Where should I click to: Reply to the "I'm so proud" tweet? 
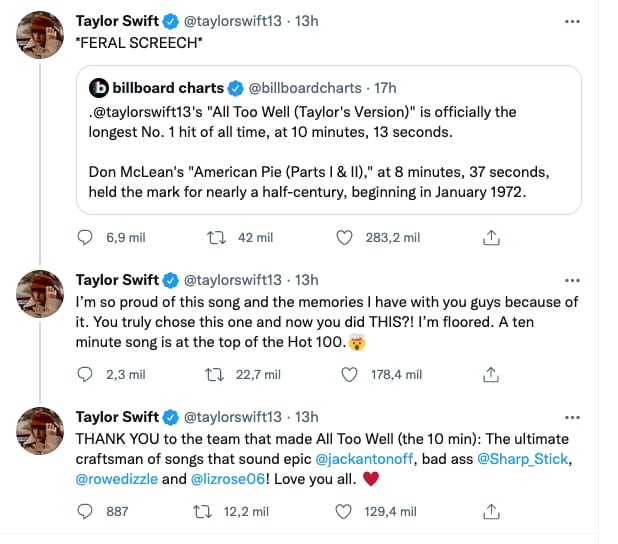(85, 374)
